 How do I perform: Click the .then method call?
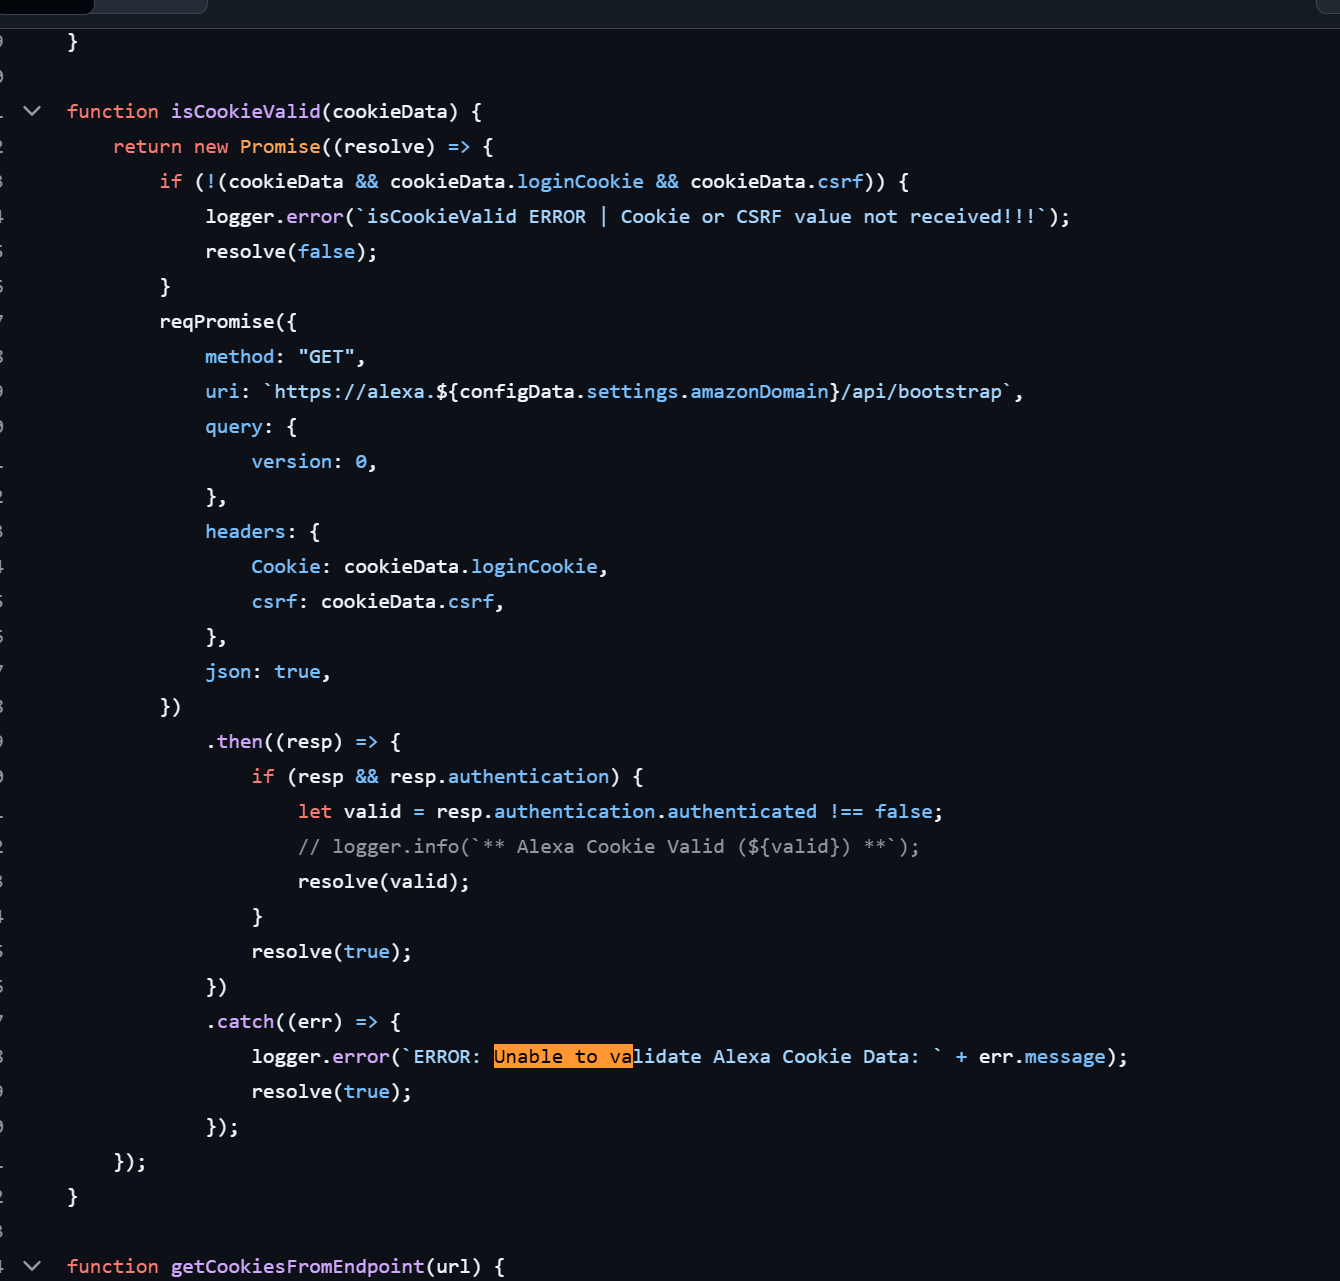(239, 742)
